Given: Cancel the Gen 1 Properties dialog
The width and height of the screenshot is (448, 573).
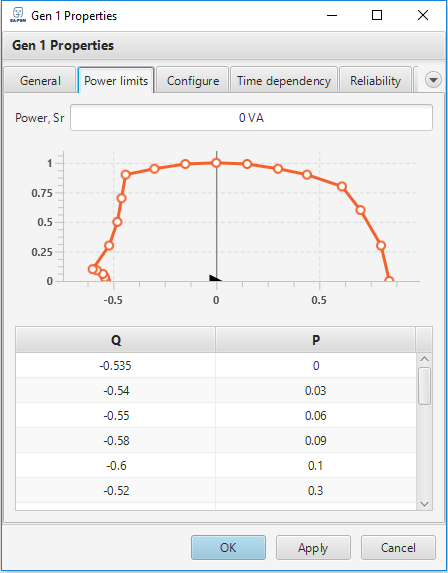Looking at the screenshot, I should (398, 547).
